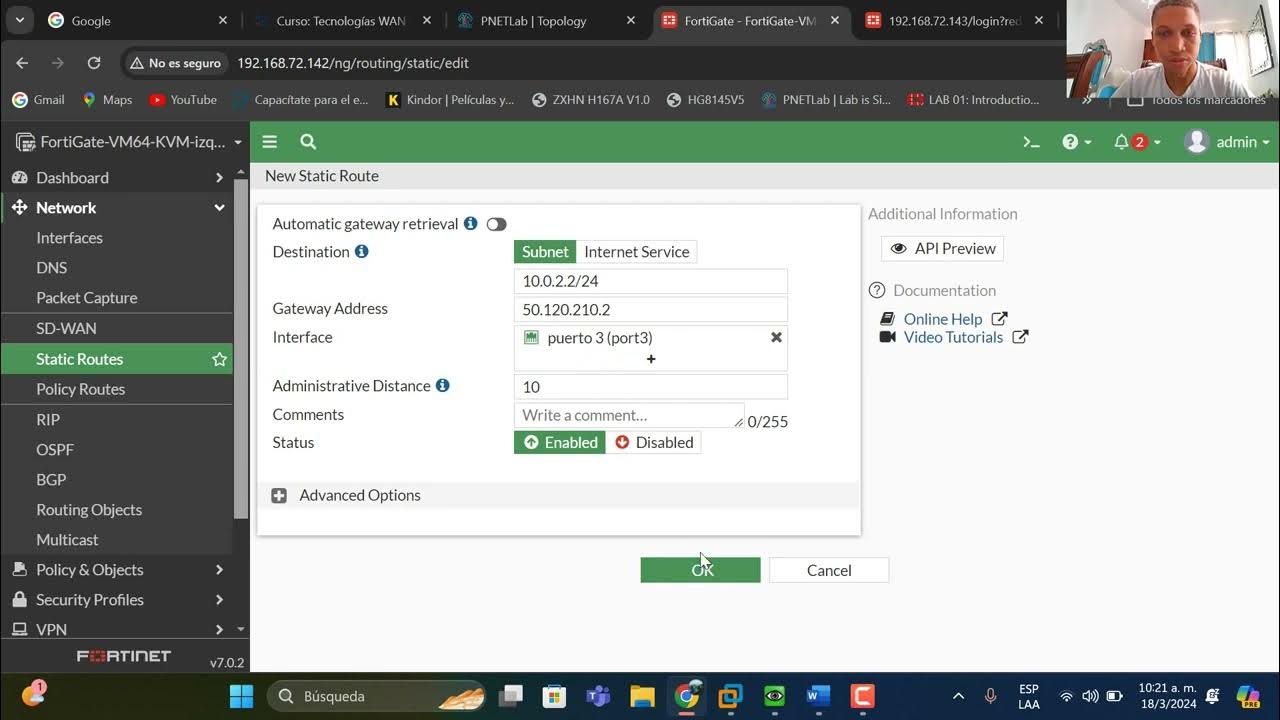Expand Policy & Objects menu
This screenshot has height=720, width=1280.
117,569
